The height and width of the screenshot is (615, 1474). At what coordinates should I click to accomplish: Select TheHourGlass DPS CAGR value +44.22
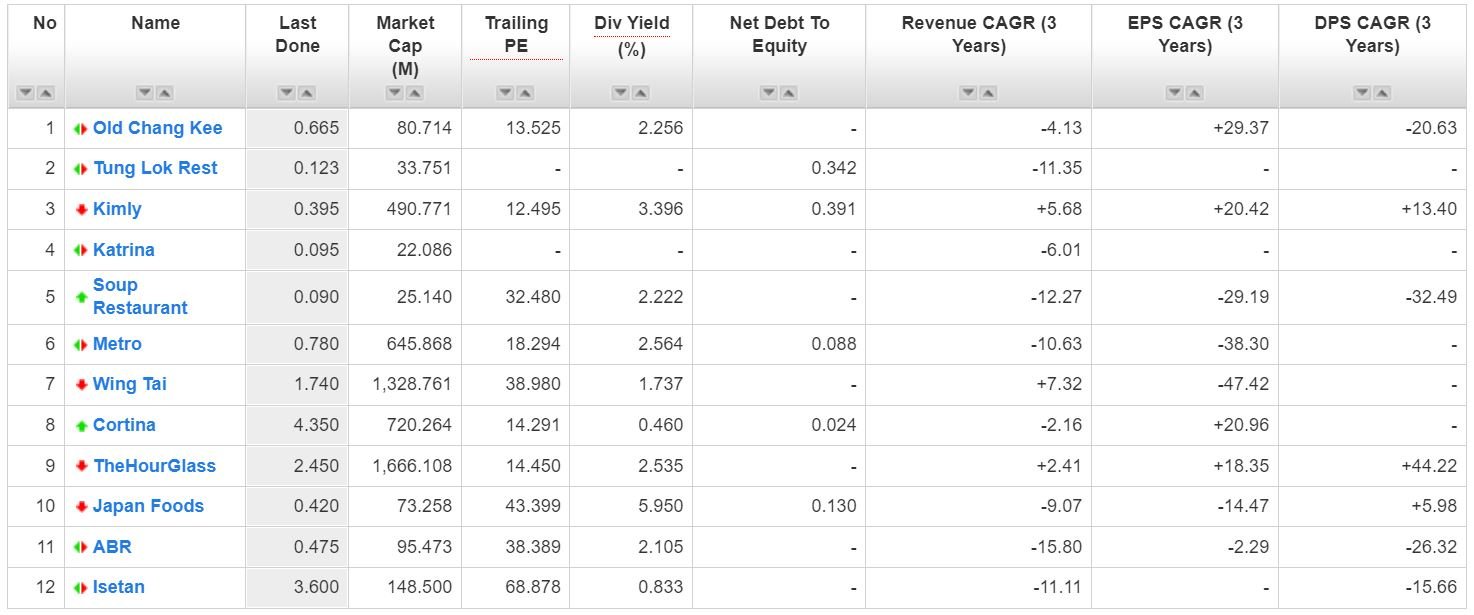[1430, 466]
